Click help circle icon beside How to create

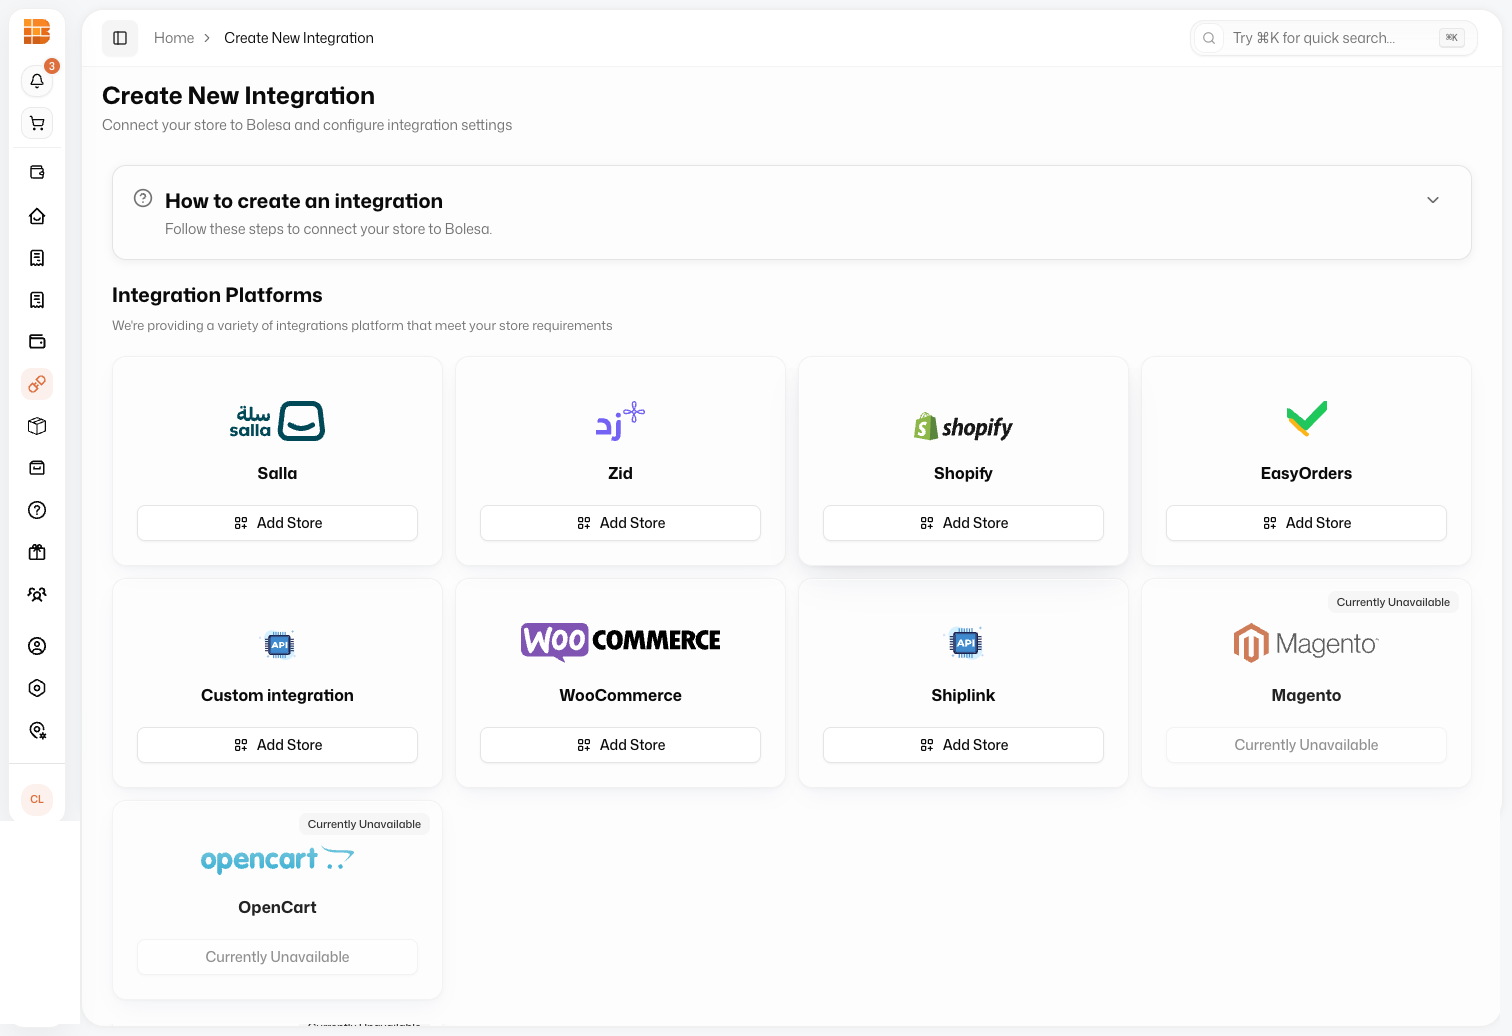click(x=143, y=198)
